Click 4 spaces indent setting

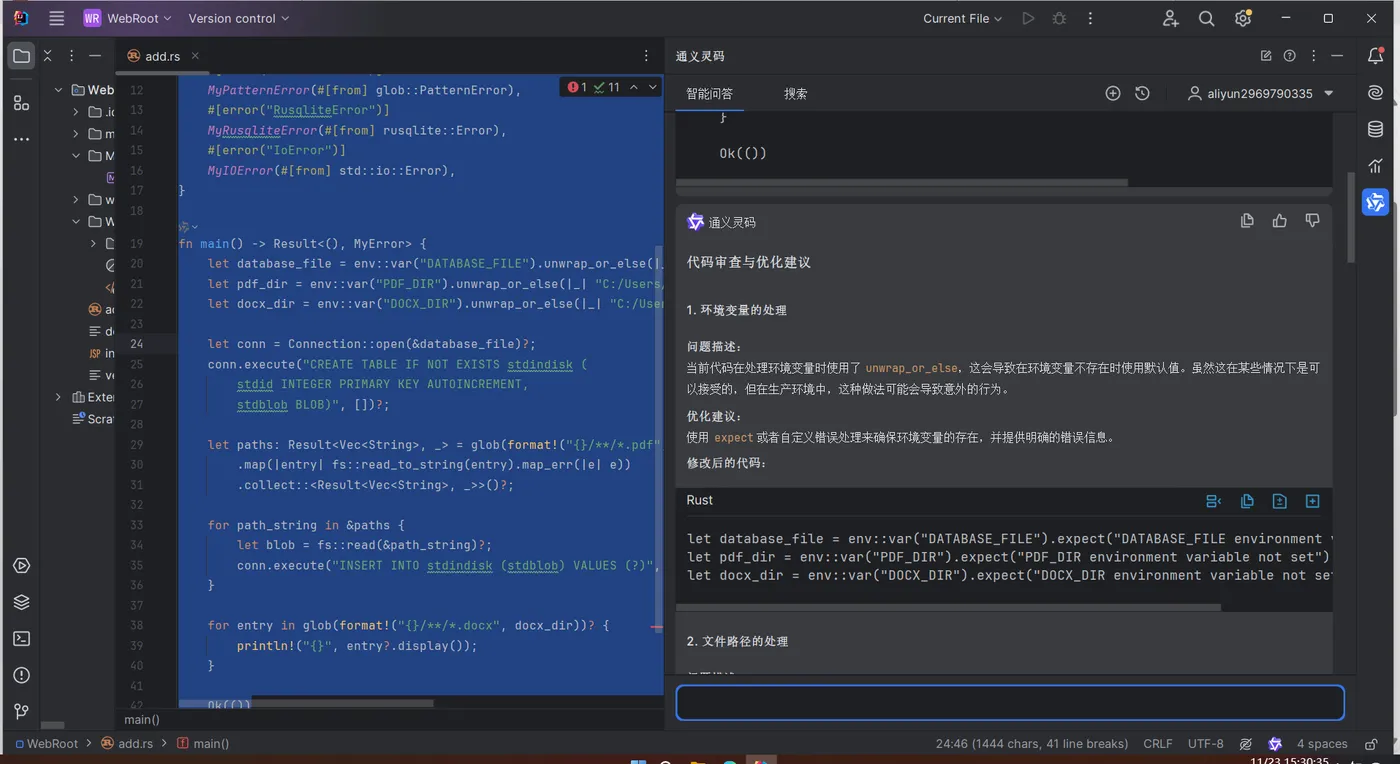[1322, 744]
